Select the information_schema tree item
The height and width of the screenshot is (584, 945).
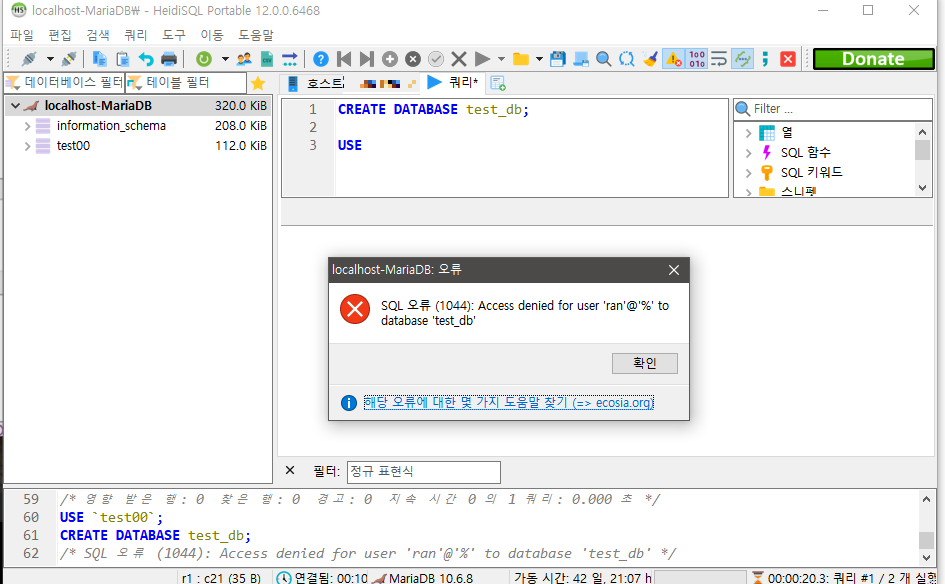[111, 126]
